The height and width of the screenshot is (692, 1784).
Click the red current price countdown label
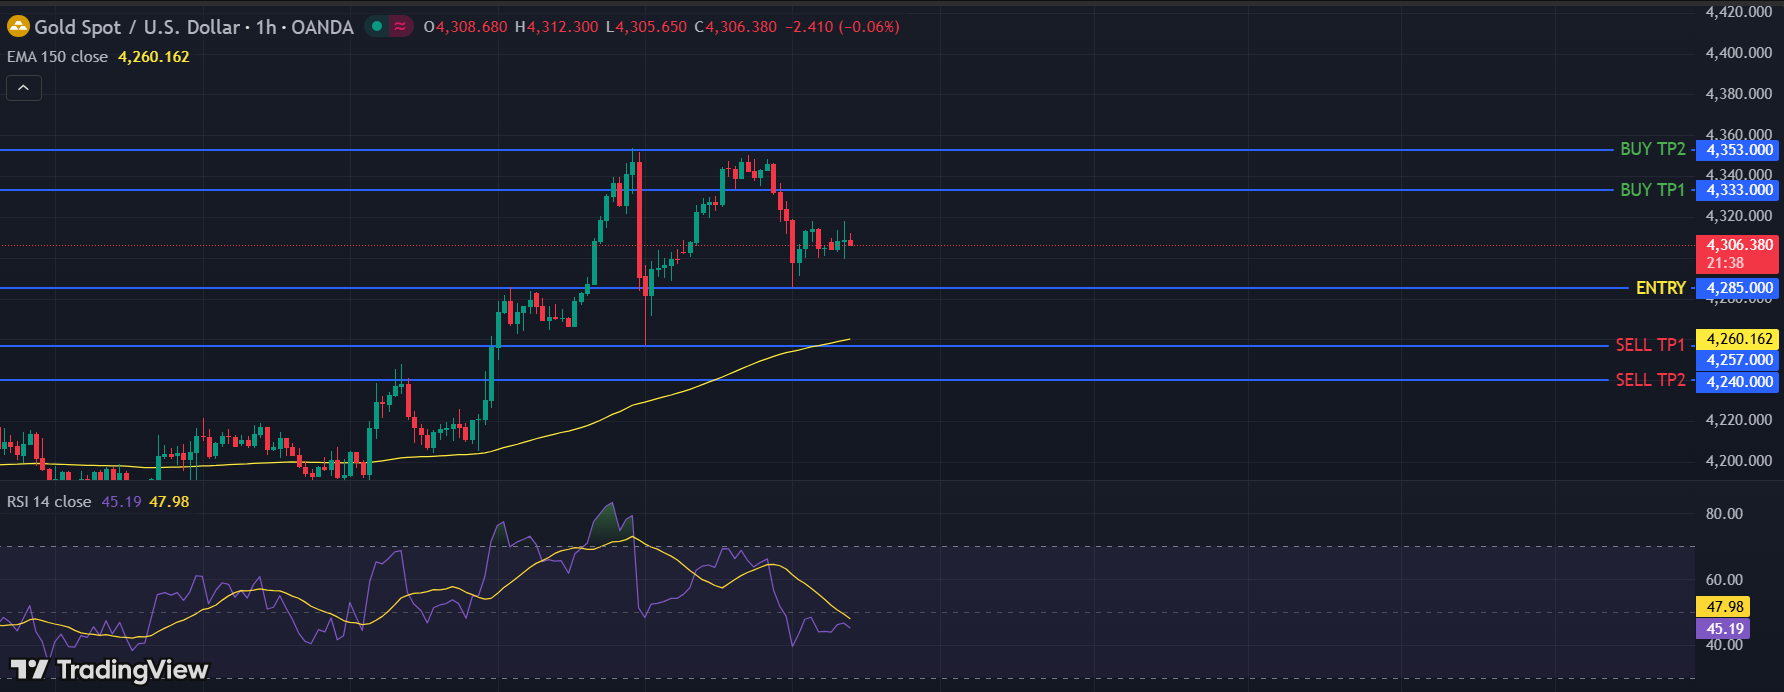coord(1739,254)
